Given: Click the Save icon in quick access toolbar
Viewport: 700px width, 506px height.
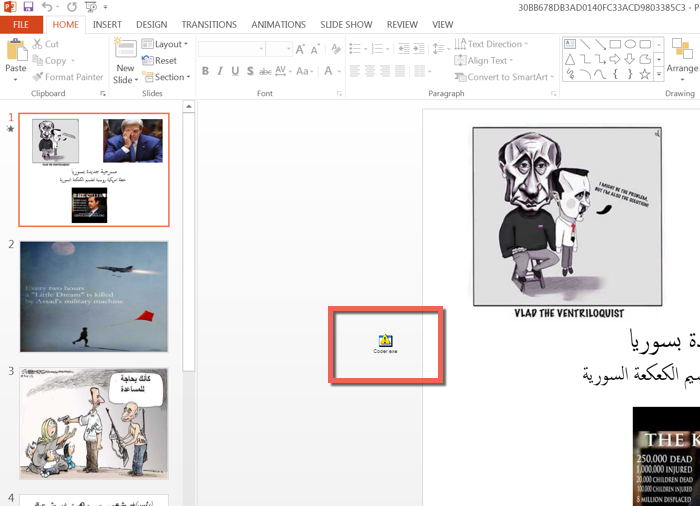Looking at the screenshot, I should pyautogui.click(x=28, y=7).
